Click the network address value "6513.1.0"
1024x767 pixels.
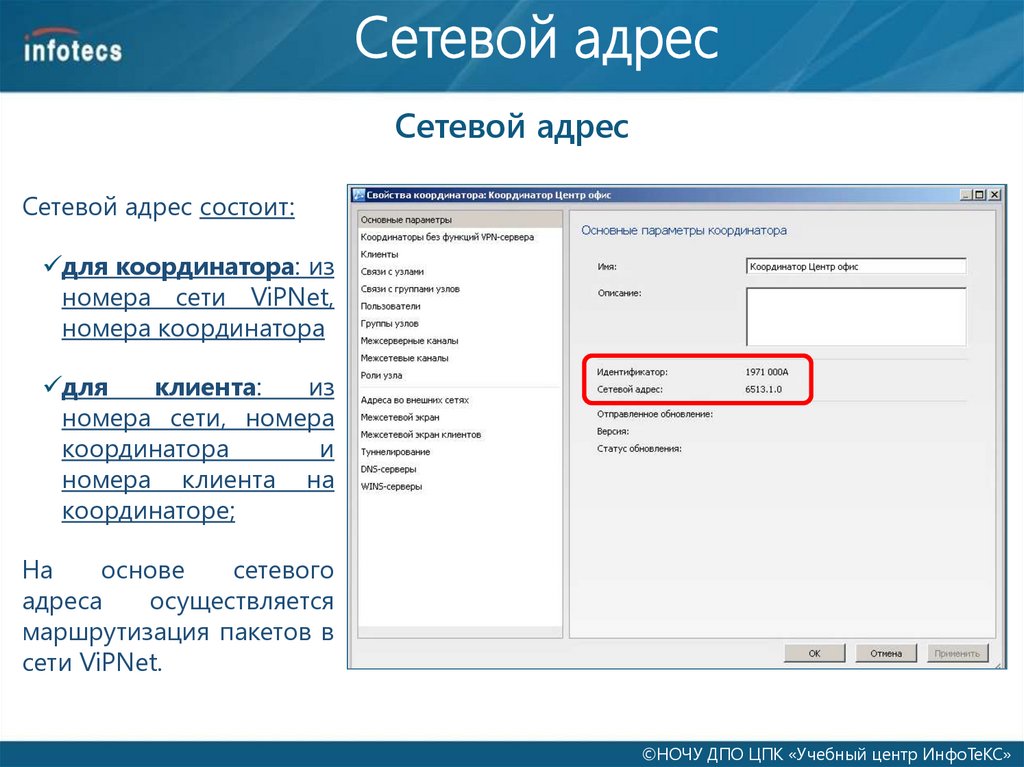pyautogui.click(x=763, y=389)
